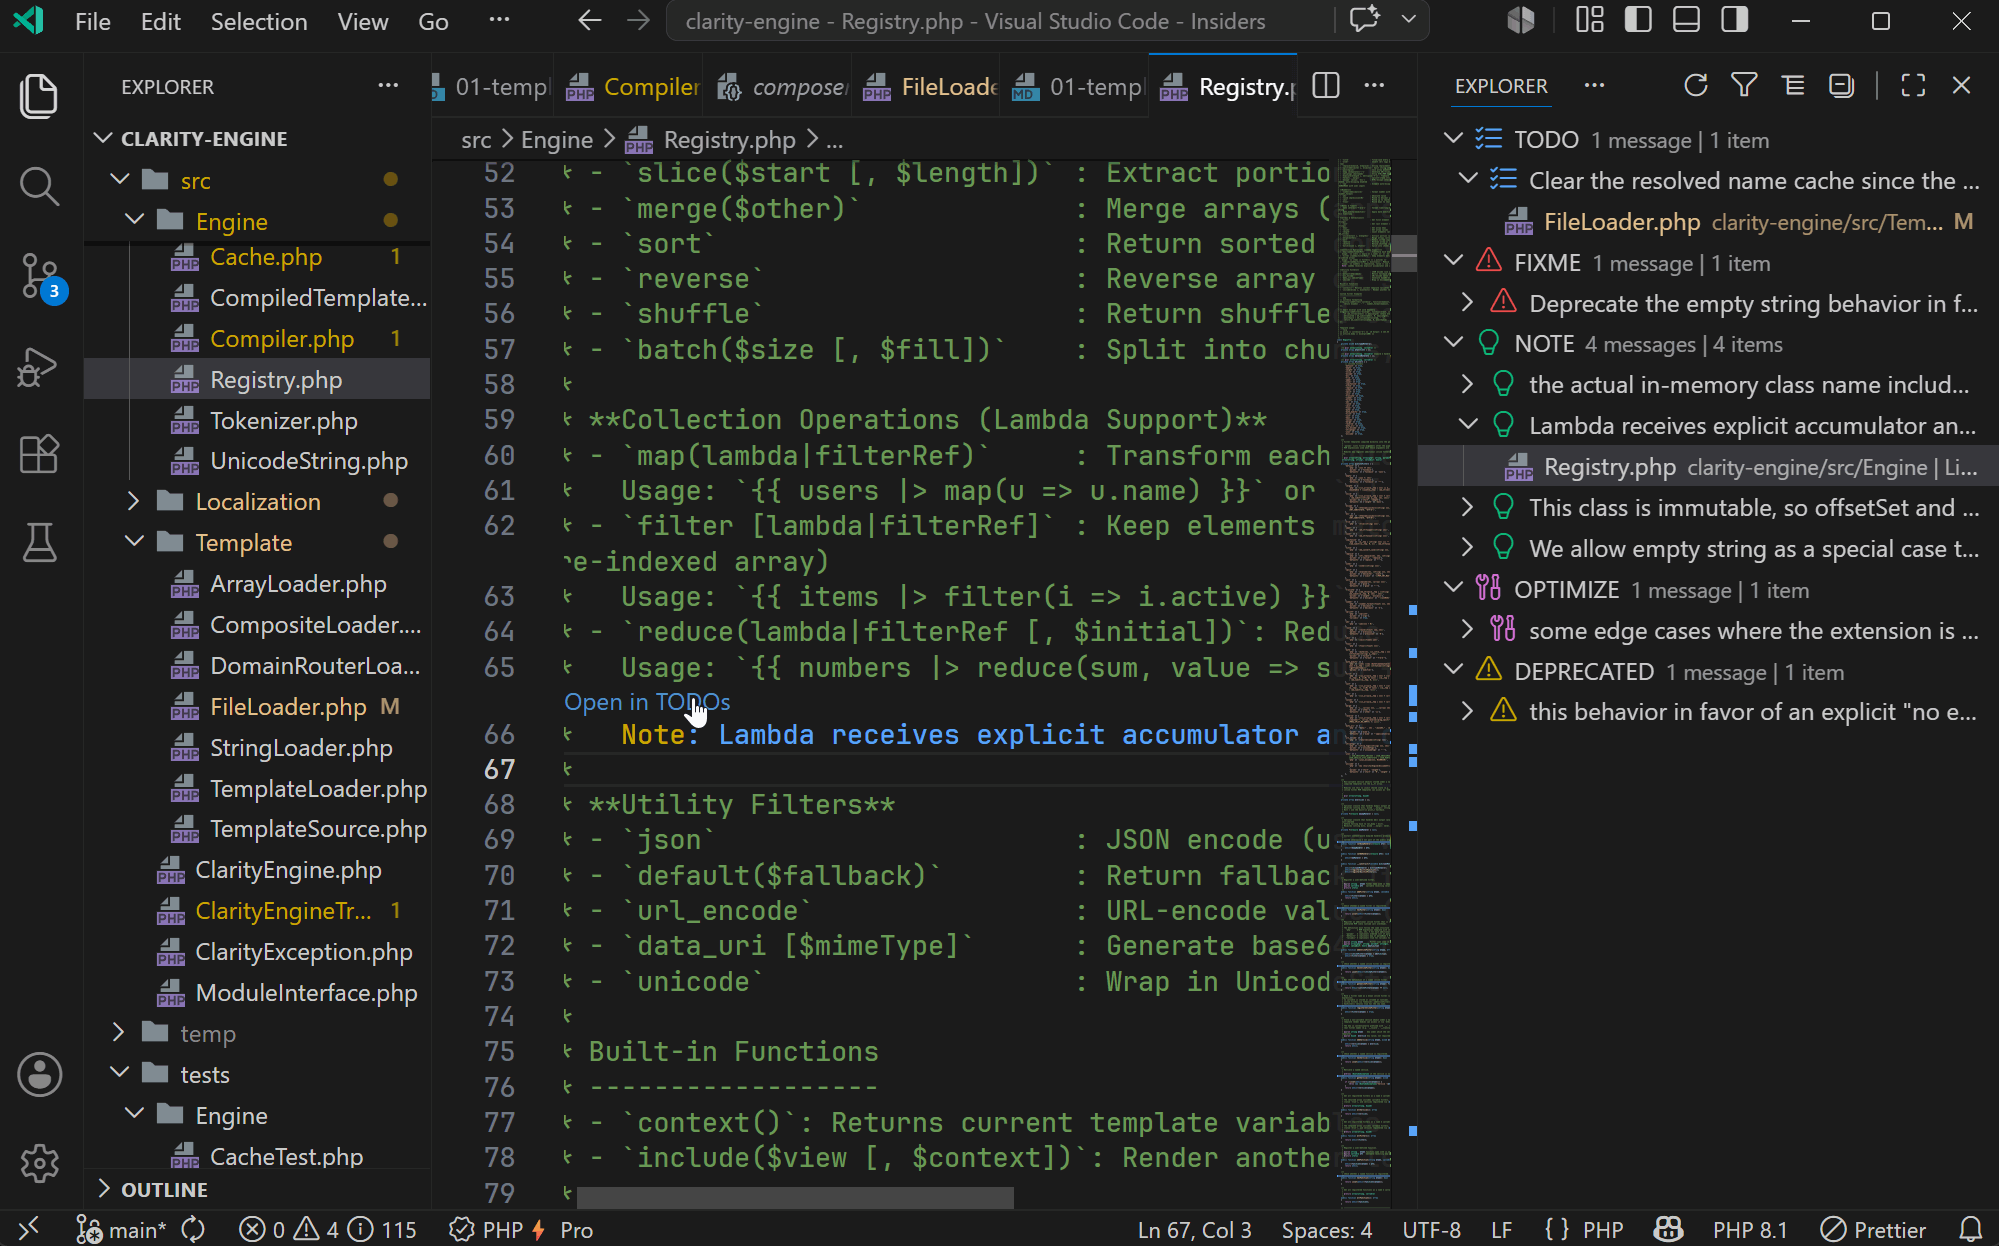This screenshot has width=1999, height=1246.
Task: Open Customize Layout options
Action: (x=1590, y=20)
